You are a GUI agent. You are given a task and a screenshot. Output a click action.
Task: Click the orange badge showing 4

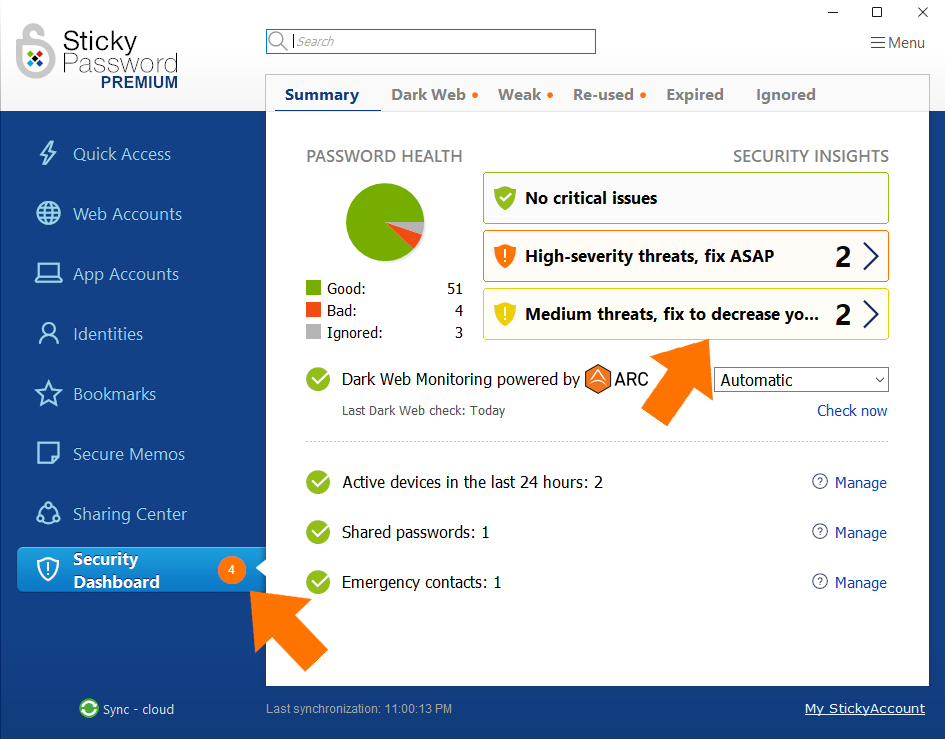231,570
